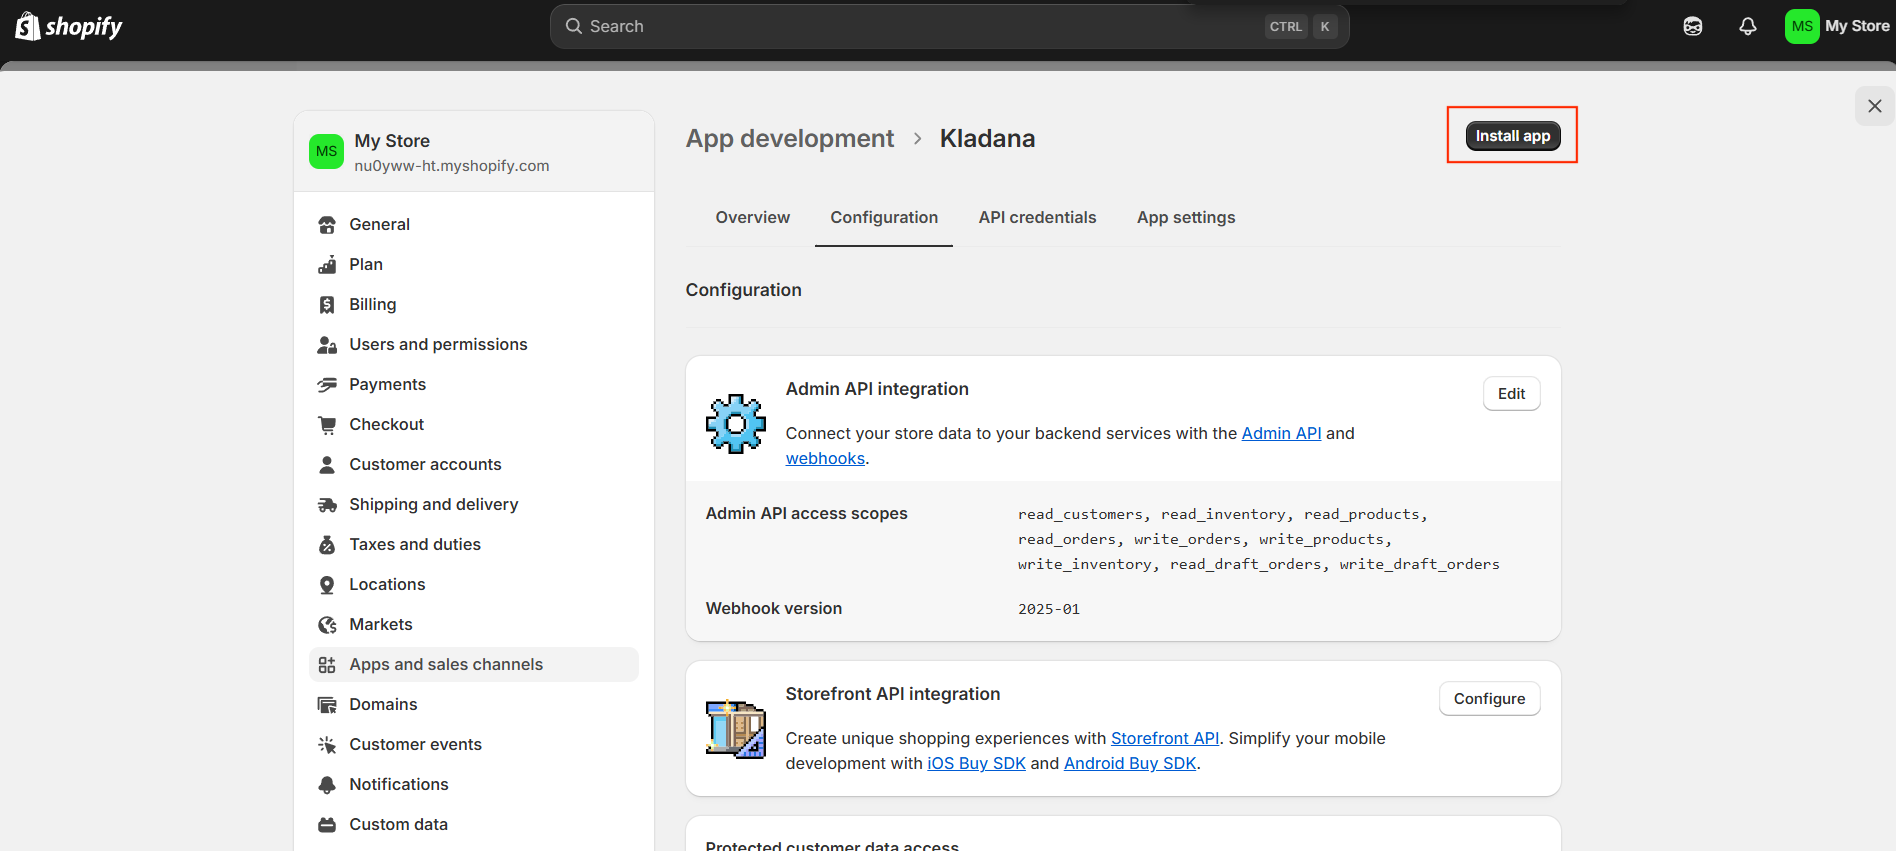
Task: Open Customer events settings
Action: [x=474, y=744]
